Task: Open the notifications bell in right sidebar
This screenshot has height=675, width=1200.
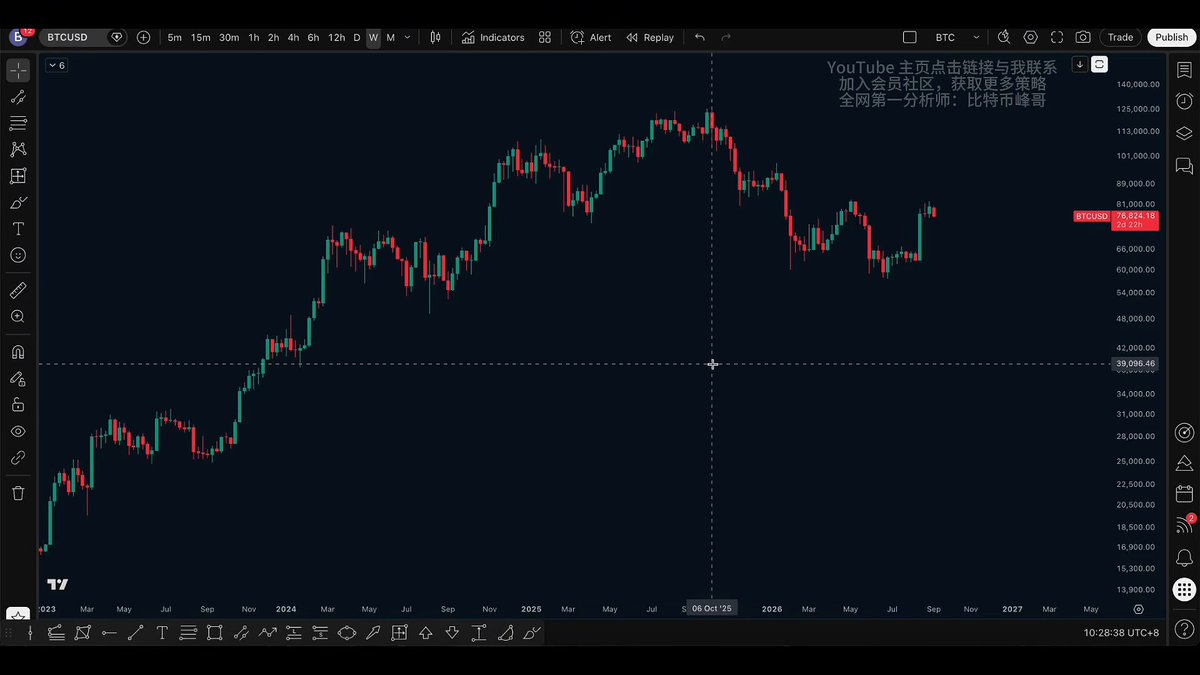Action: point(1184,557)
